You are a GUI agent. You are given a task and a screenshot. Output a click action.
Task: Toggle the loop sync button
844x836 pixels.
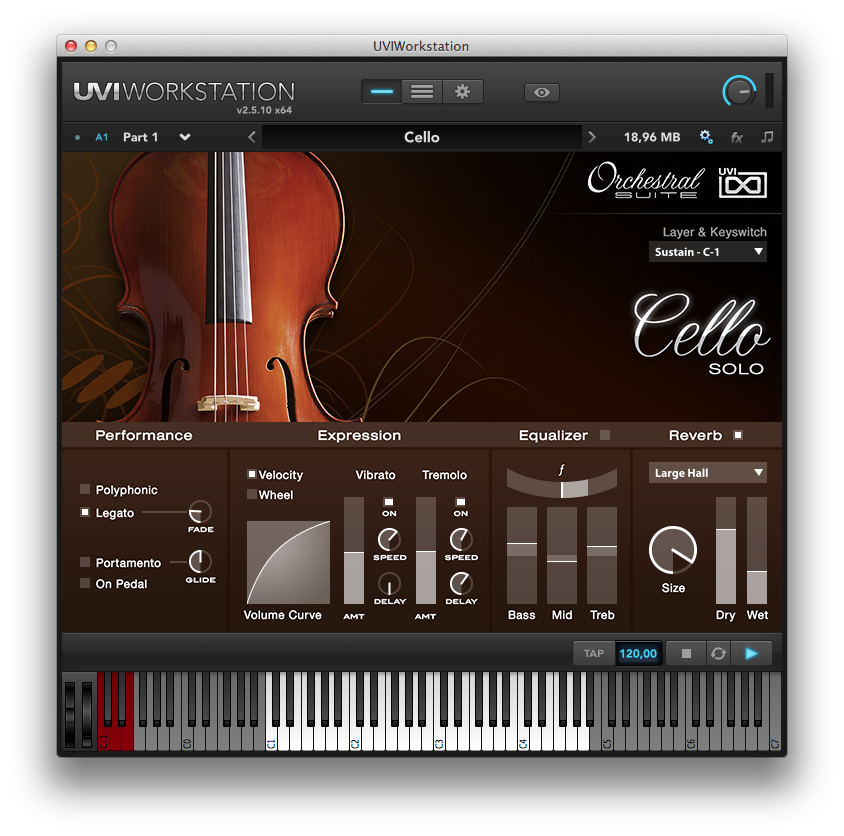[x=718, y=654]
